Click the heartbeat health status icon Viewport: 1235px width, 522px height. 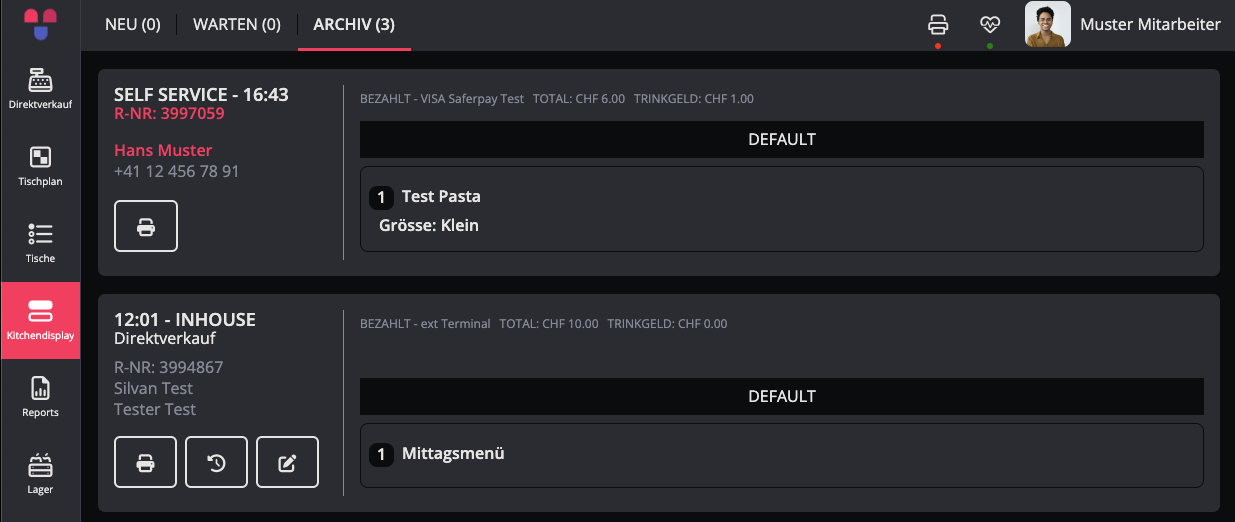pyautogui.click(x=990, y=24)
